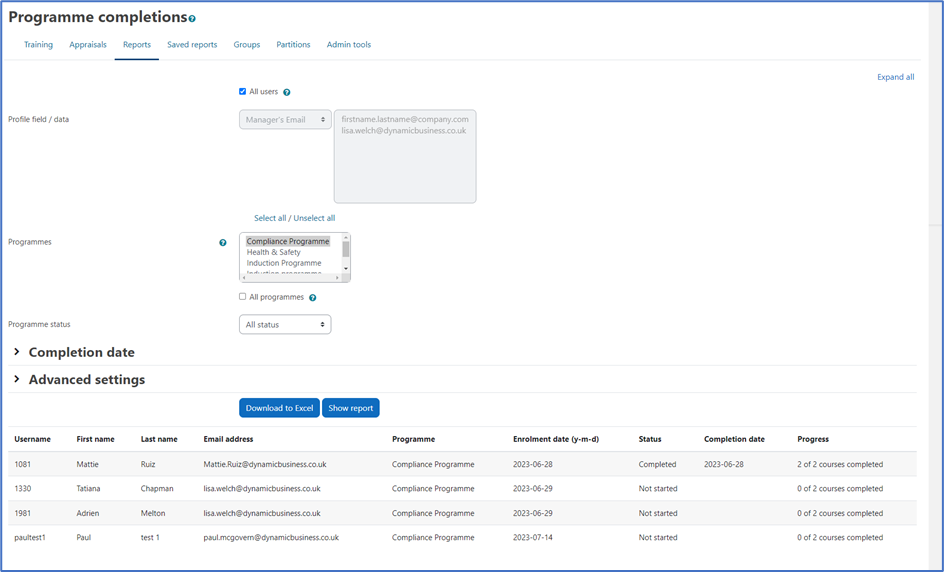Viewport: 944px width, 572px height.
Task: Click the programmes list down scroll arrow
Action: pos(346,269)
